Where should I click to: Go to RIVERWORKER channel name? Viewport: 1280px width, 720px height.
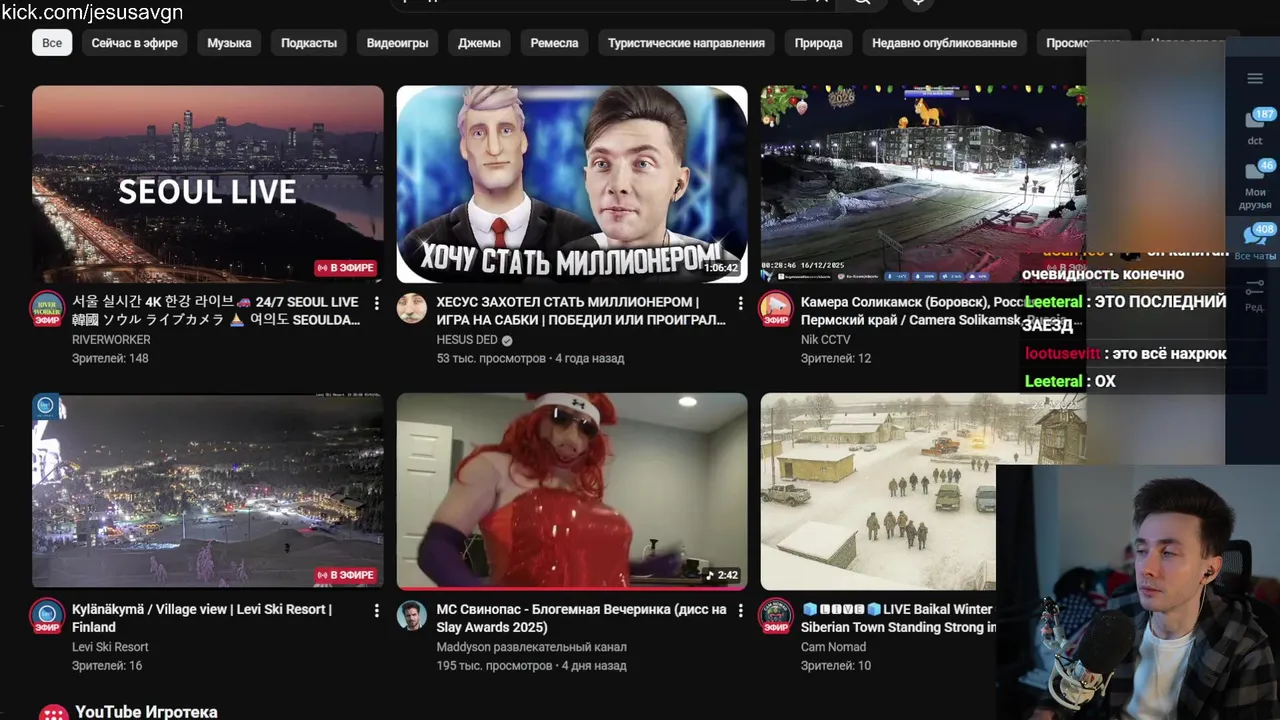pos(111,340)
